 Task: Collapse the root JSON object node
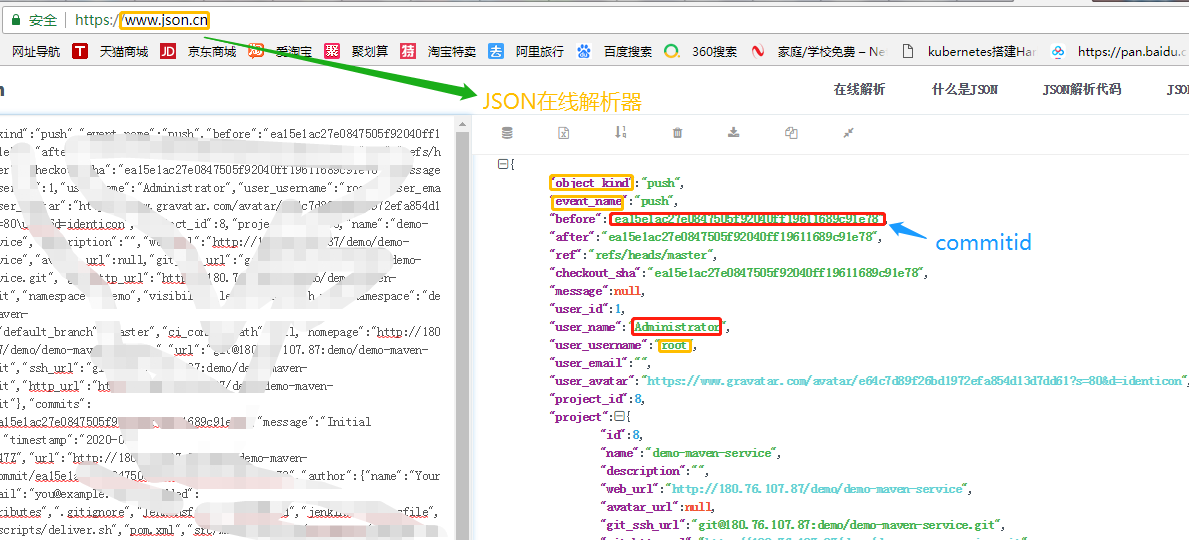502,164
